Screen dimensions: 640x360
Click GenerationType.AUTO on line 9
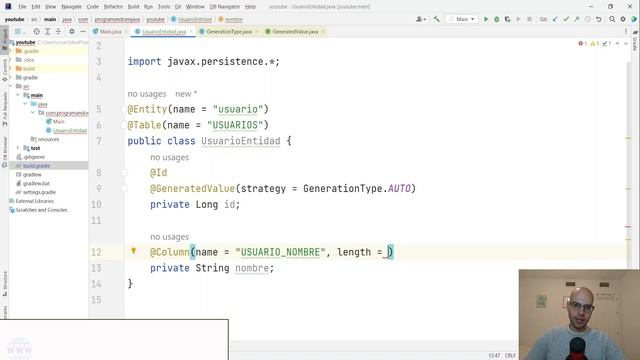click(357, 189)
